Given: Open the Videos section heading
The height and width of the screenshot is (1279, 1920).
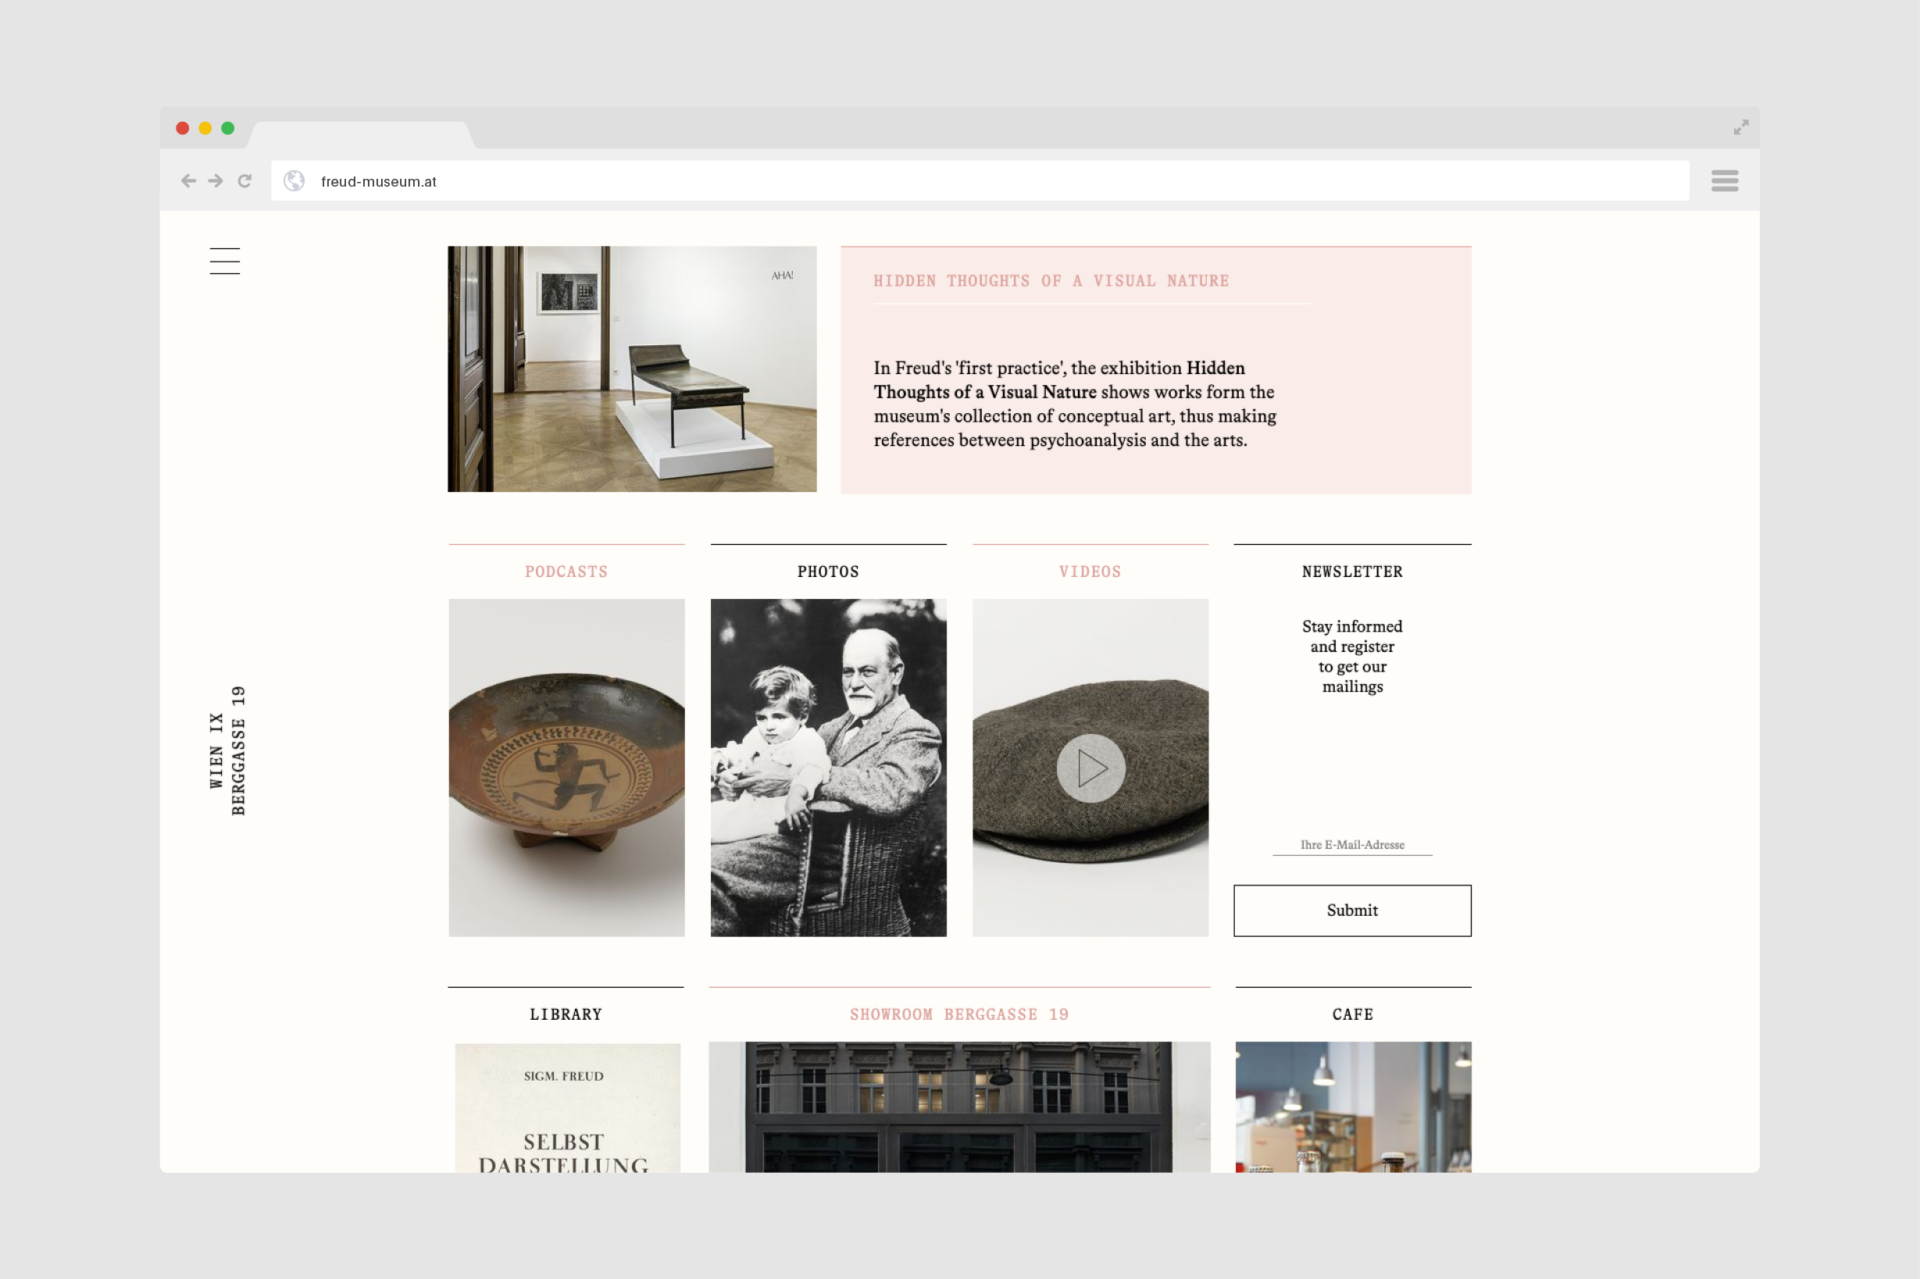Looking at the screenshot, I should [1090, 572].
